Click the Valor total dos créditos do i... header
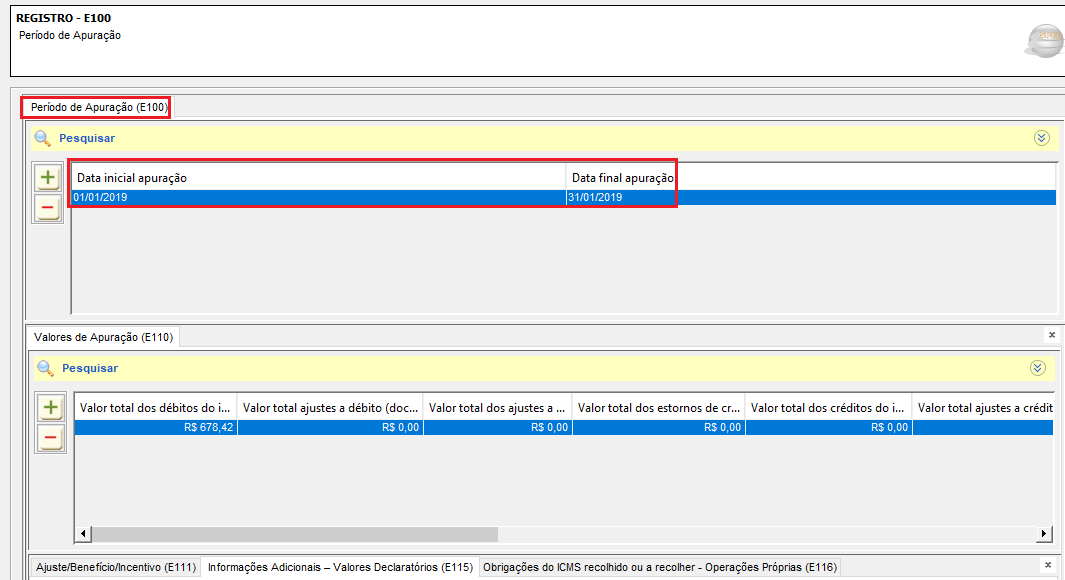Viewport: 1065px width, 580px height. 829,408
